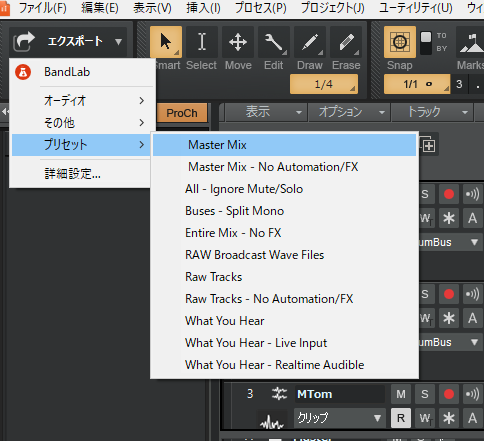Open the 1/1 snap resolution dropdown
The height and width of the screenshot is (441, 484).
click(417, 84)
